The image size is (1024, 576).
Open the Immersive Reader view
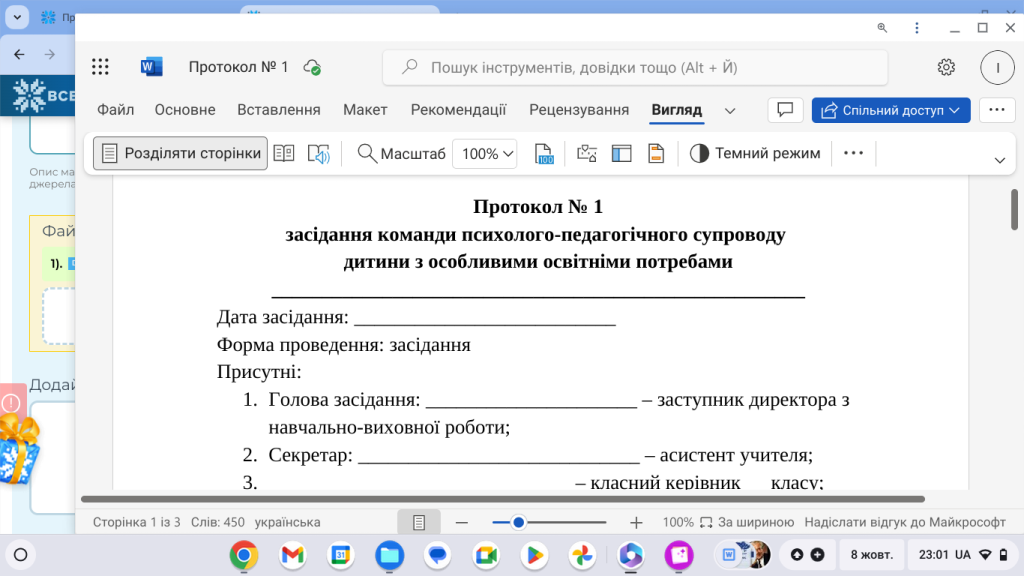(x=284, y=153)
